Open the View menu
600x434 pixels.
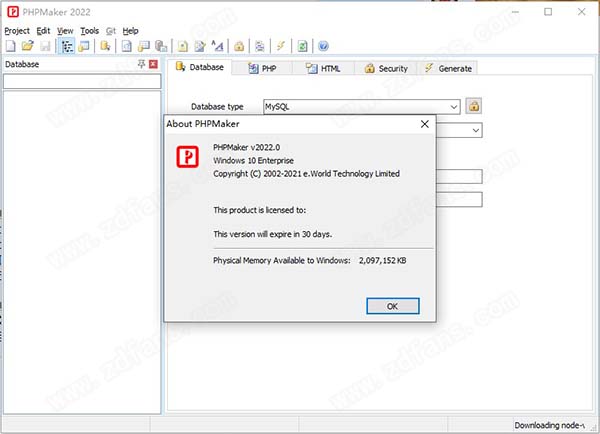click(x=65, y=31)
